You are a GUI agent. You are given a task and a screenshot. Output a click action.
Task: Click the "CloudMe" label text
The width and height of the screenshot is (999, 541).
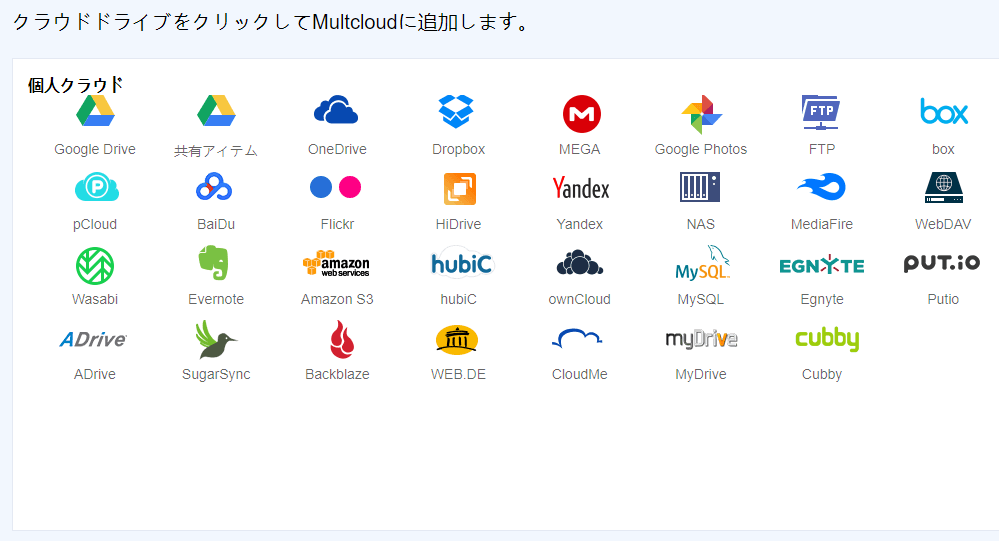click(x=579, y=374)
